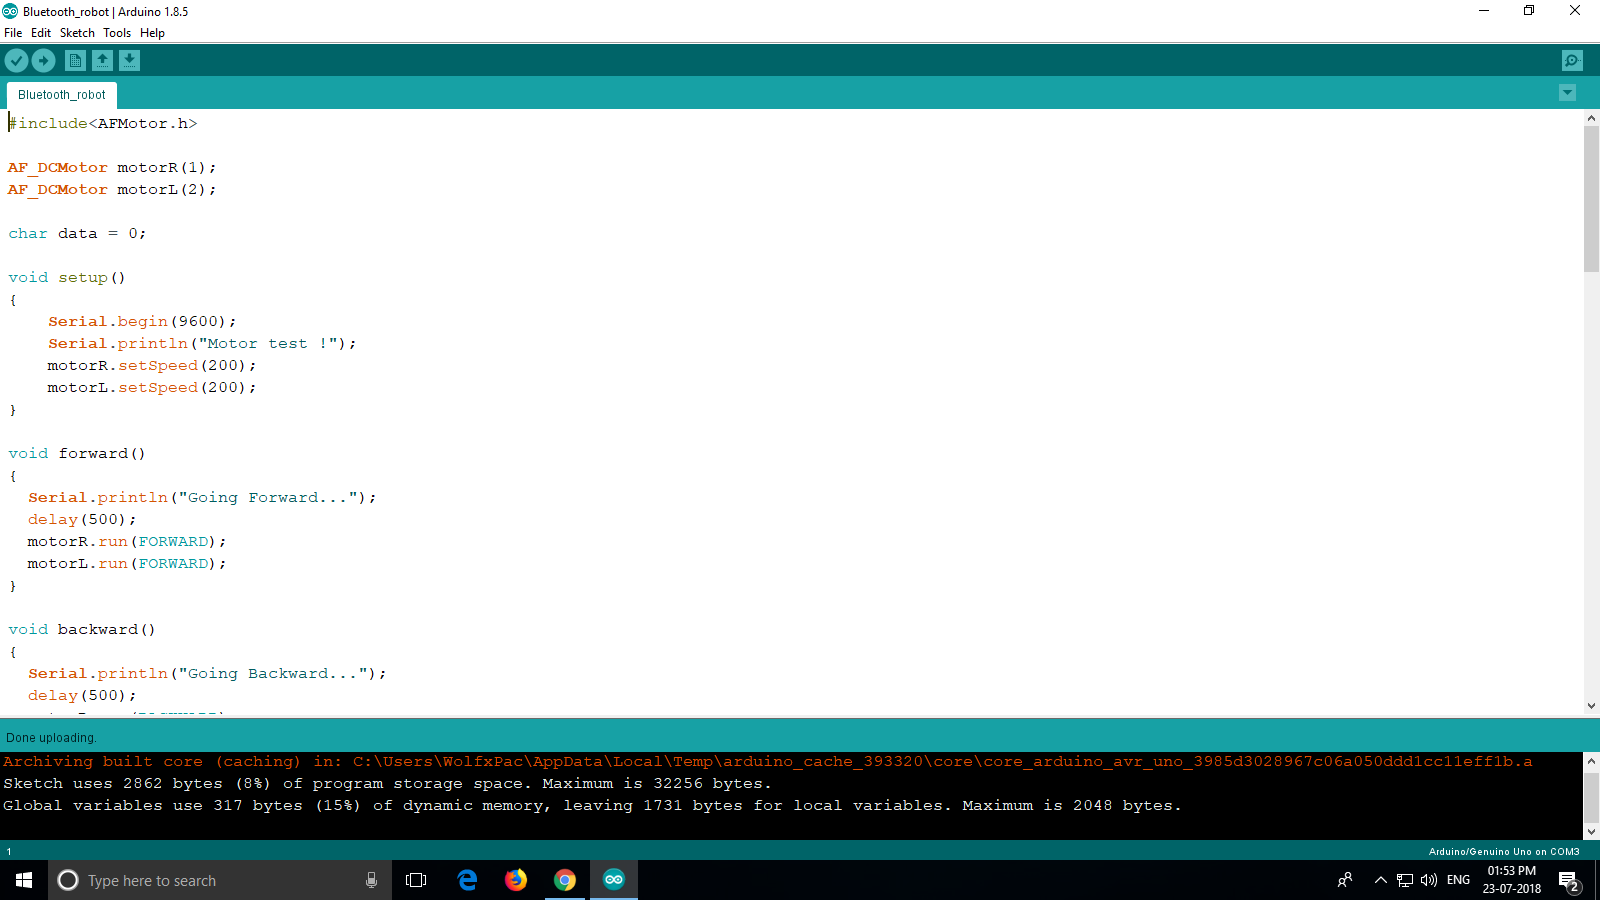The image size is (1600, 900).
Task: Click the 'Global variables use 317 bytes' line
Action: click(592, 805)
